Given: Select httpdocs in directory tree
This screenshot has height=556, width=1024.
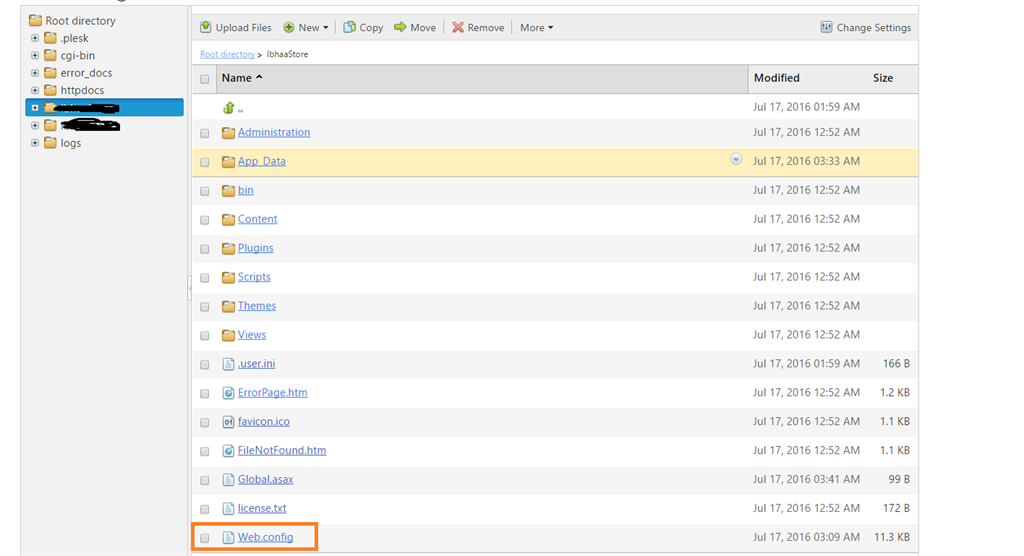Looking at the screenshot, I should click(82, 90).
